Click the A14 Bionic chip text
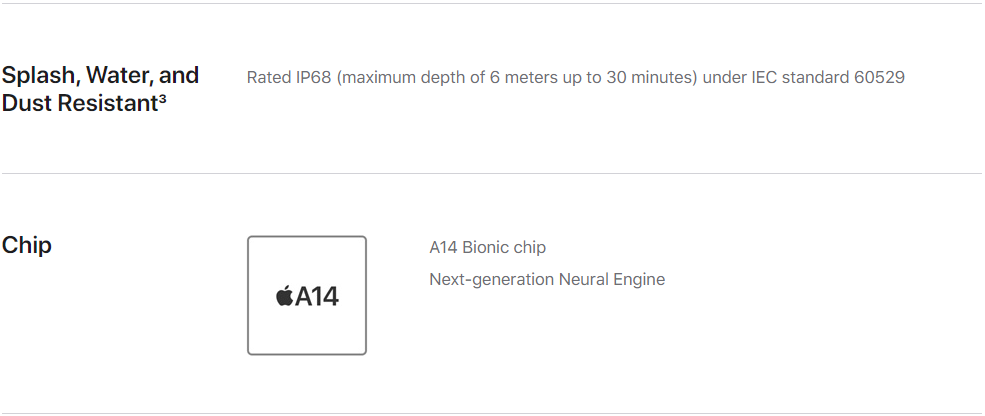This screenshot has width=985, height=416. 487,248
